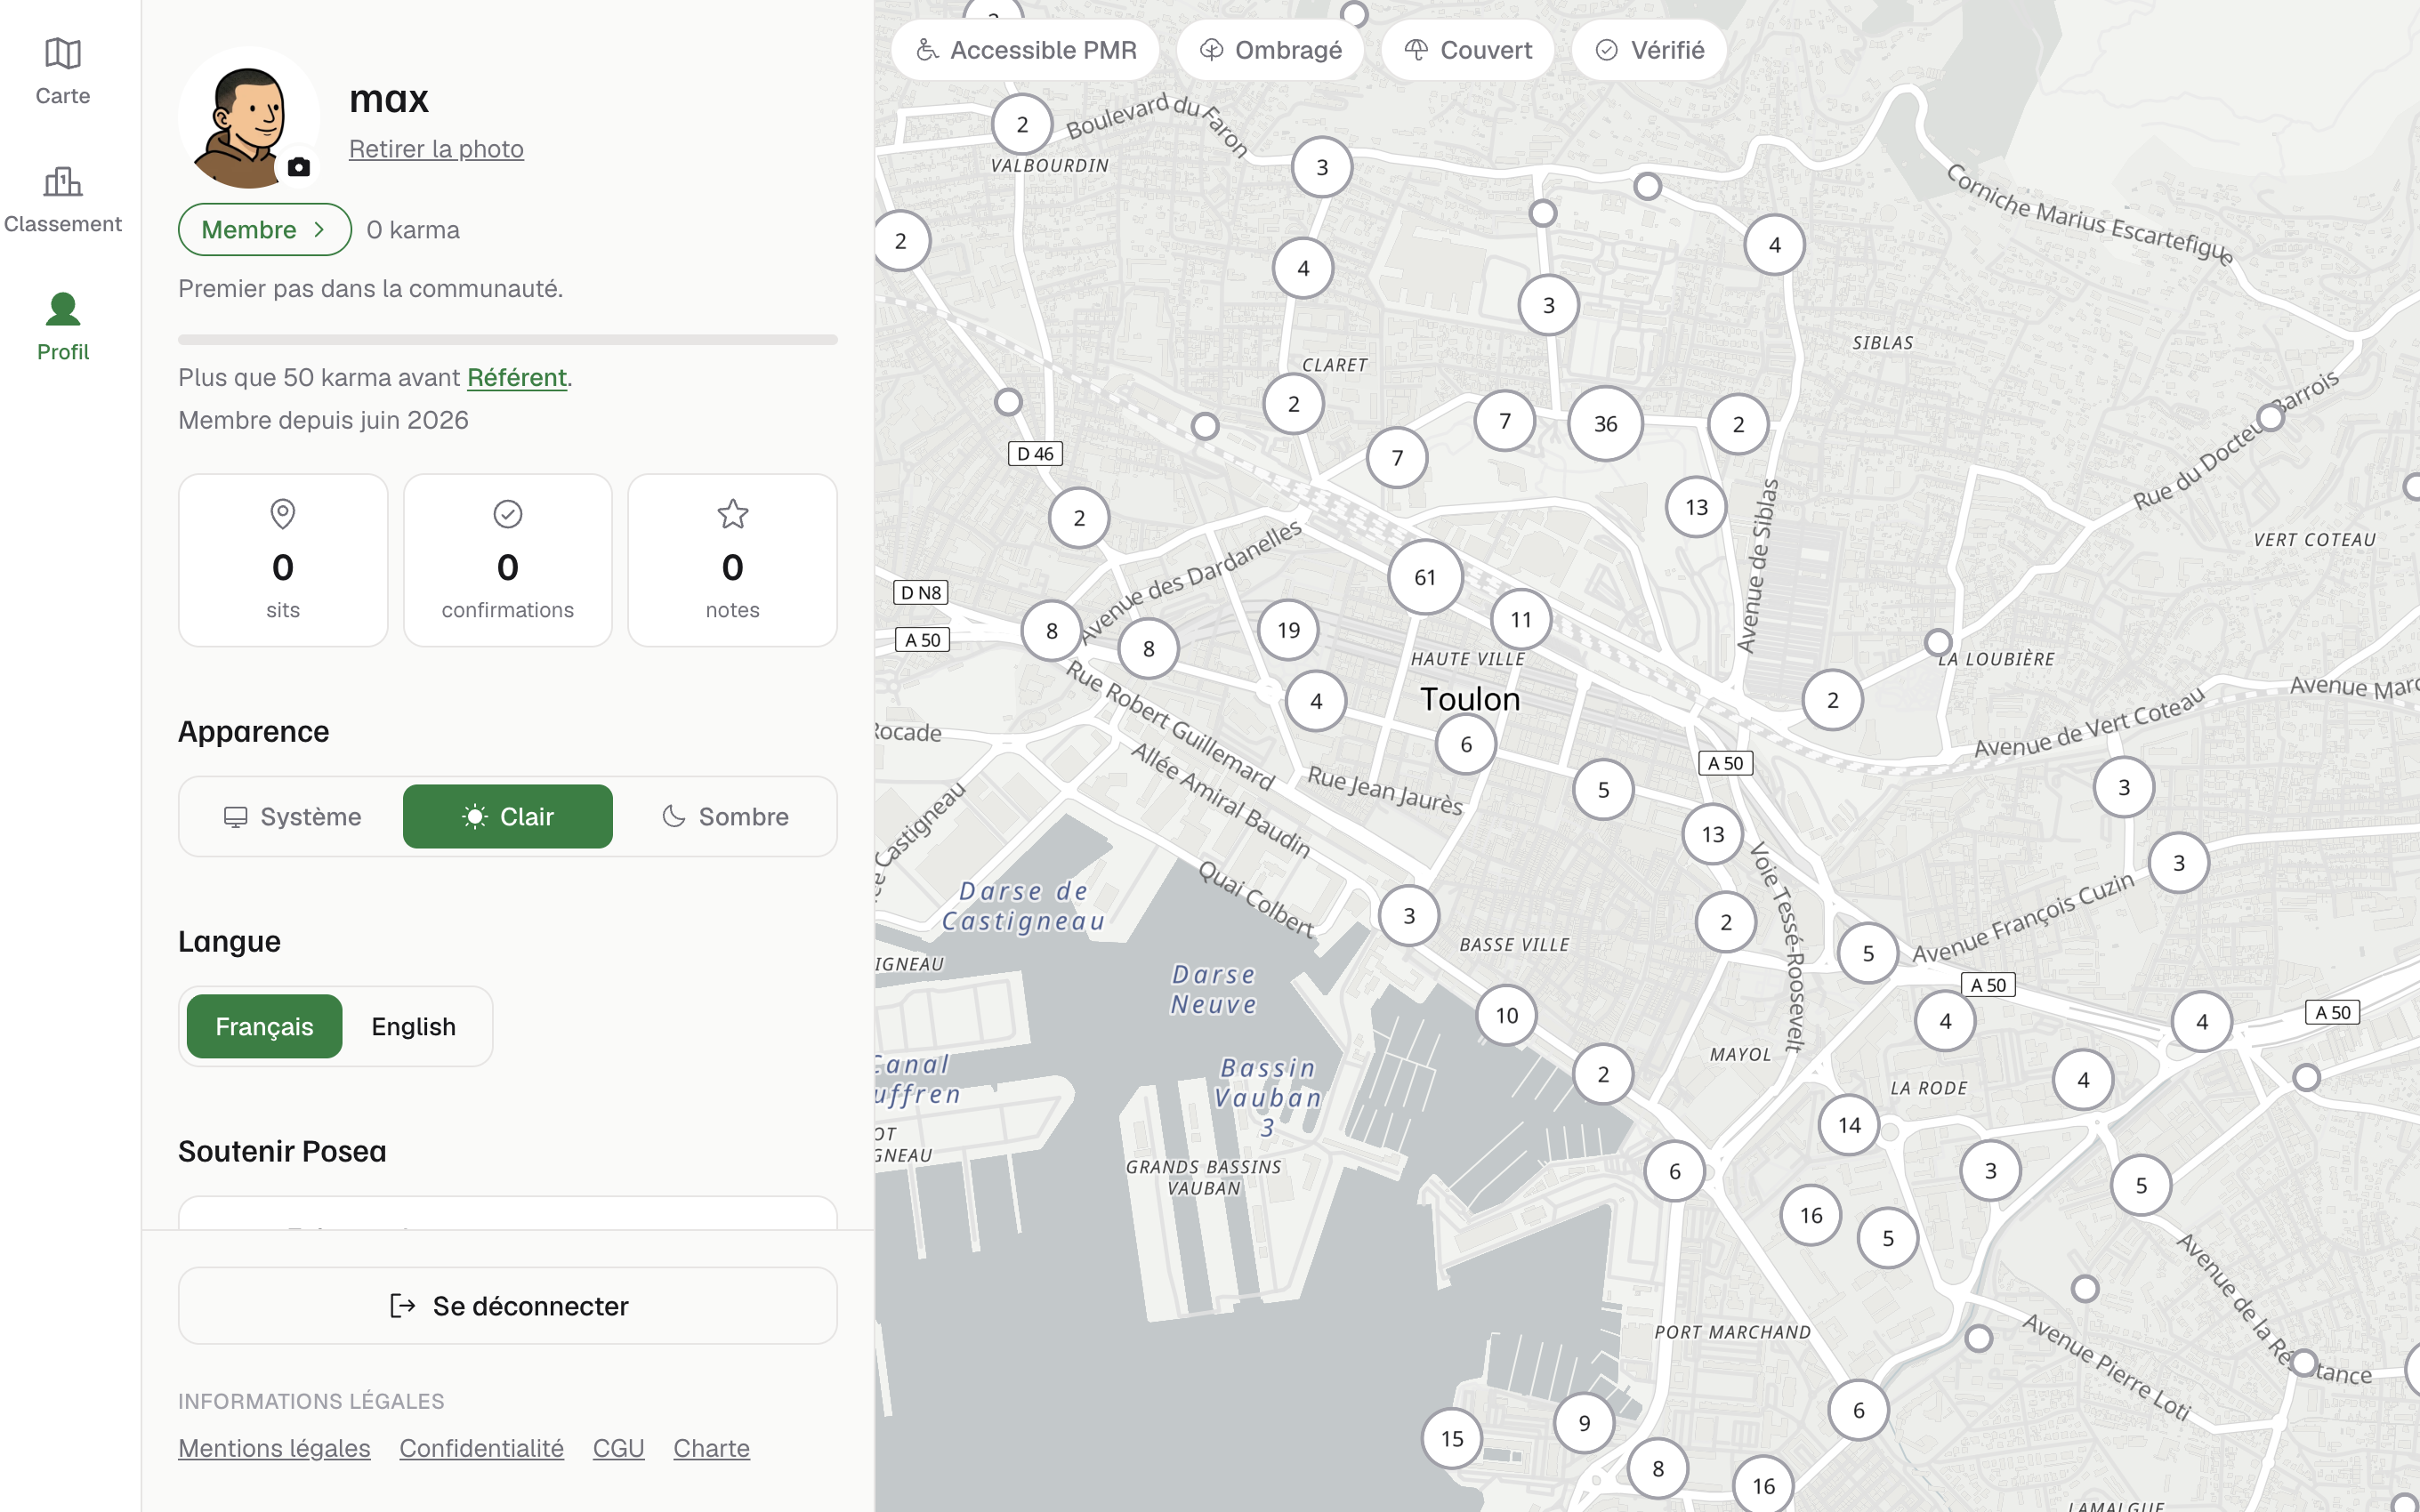
Task: Open cluster 2 near La Loubière
Action: coord(1832,700)
